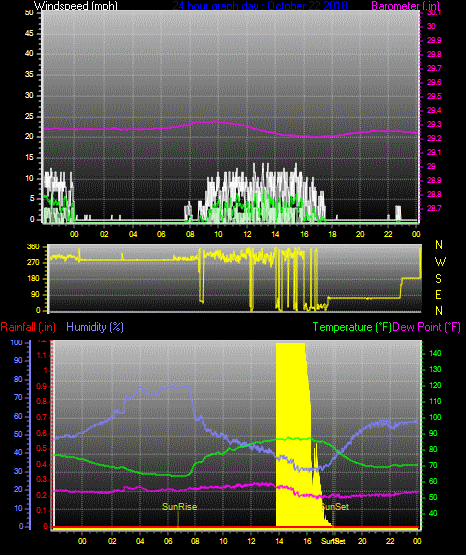The height and width of the screenshot is (555, 466).
Task: Click the SunSet tick label on bottom time axis
Action: (x=333, y=541)
